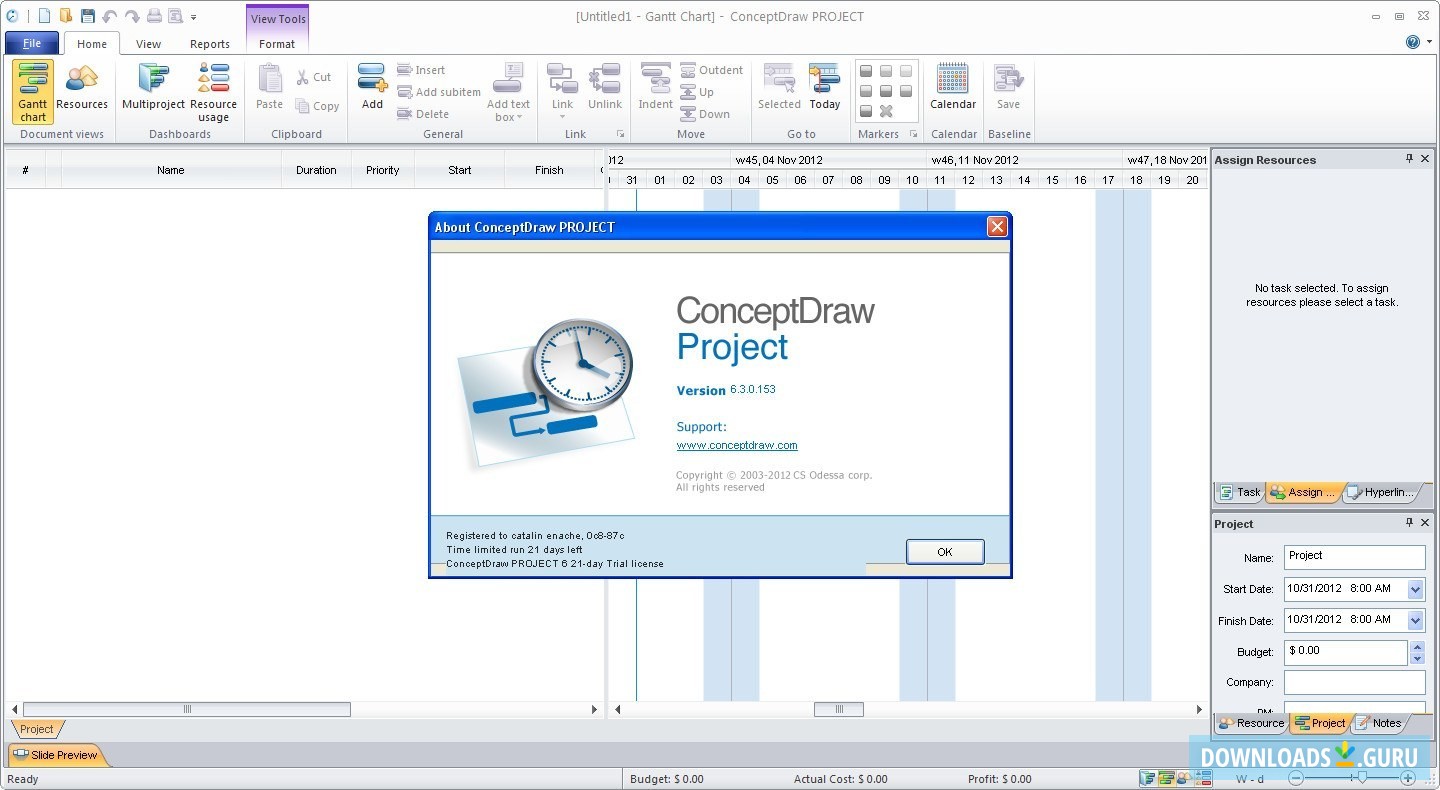Open the Slide Preview tab

click(x=56, y=755)
